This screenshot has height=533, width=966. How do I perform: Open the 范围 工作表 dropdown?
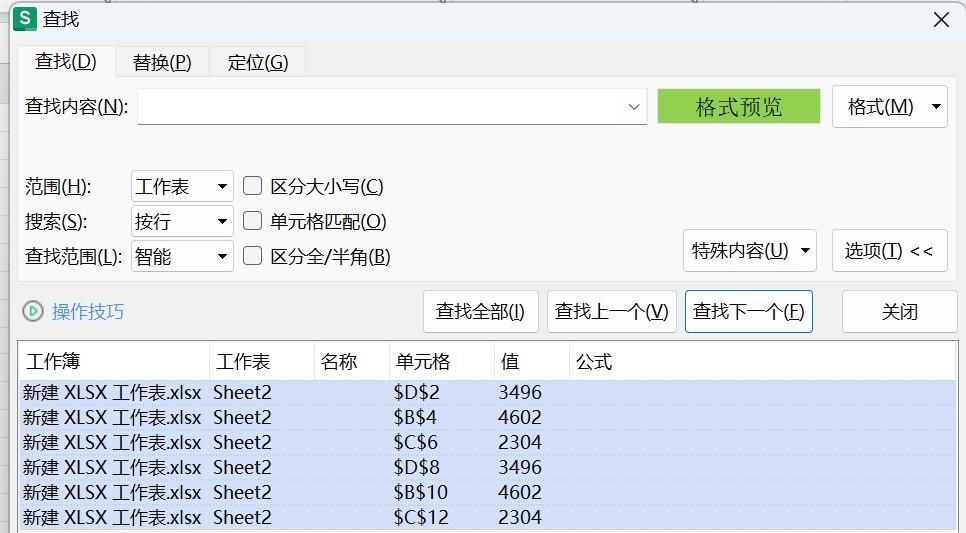182,186
